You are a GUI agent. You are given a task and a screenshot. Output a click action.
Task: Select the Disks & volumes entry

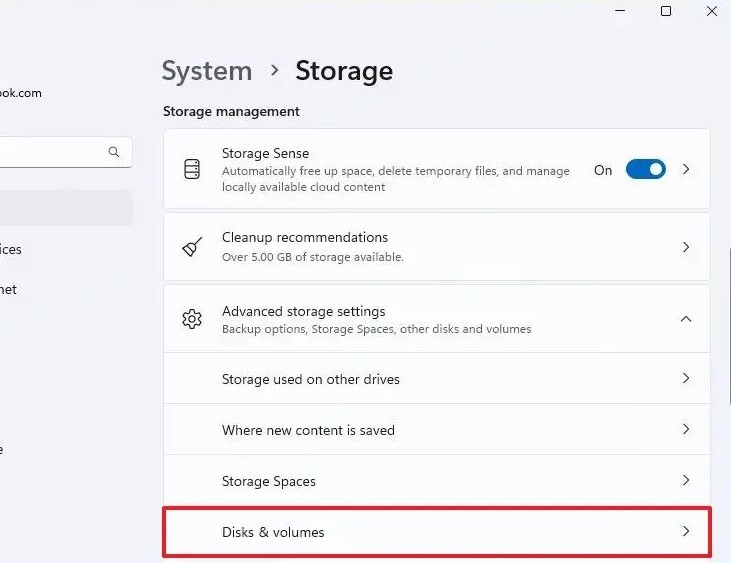pyautogui.click(x=273, y=532)
